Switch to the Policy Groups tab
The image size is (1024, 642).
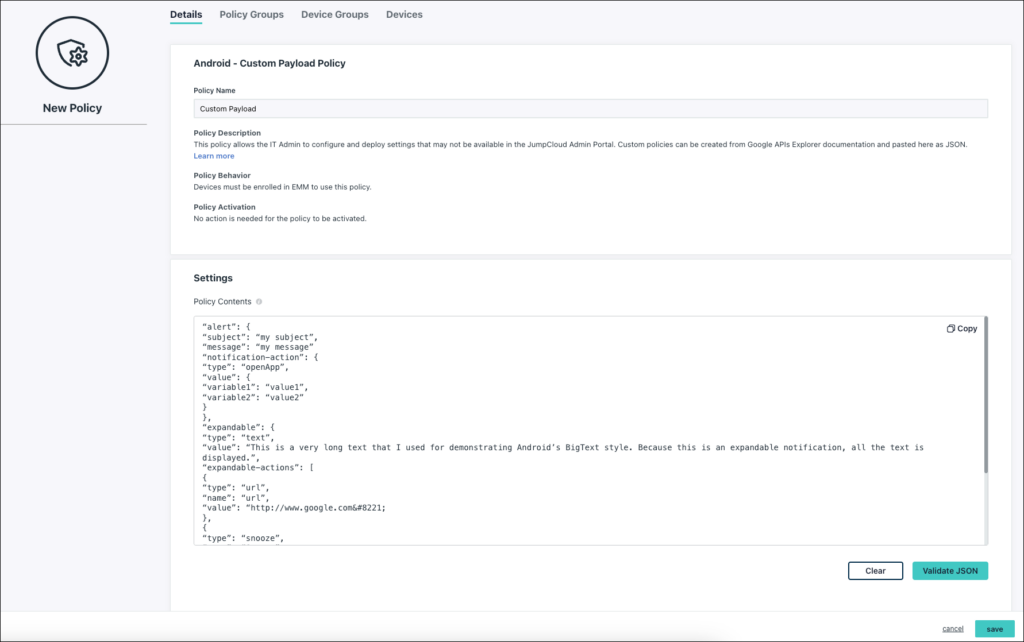[x=251, y=14]
